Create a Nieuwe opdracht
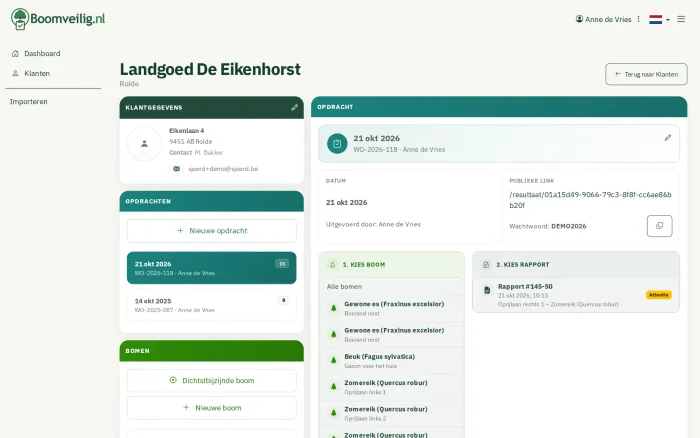 pos(212,231)
